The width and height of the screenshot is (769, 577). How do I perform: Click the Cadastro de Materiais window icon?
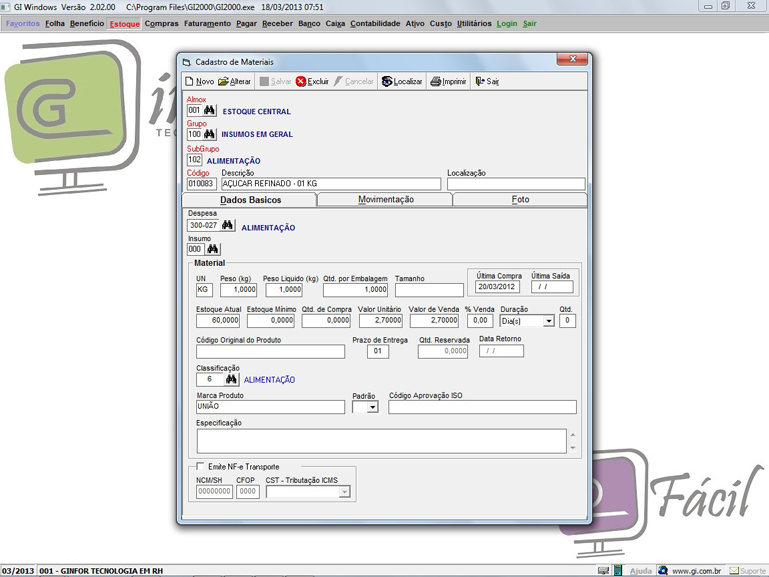click(186, 62)
